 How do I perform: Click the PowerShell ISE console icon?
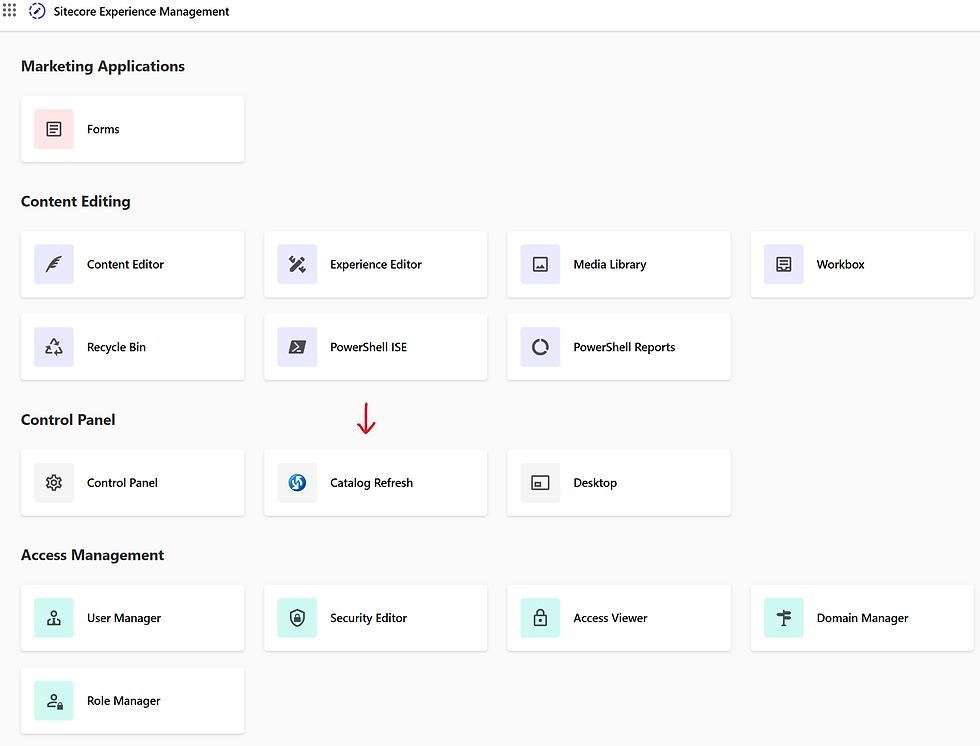pos(297,347)
